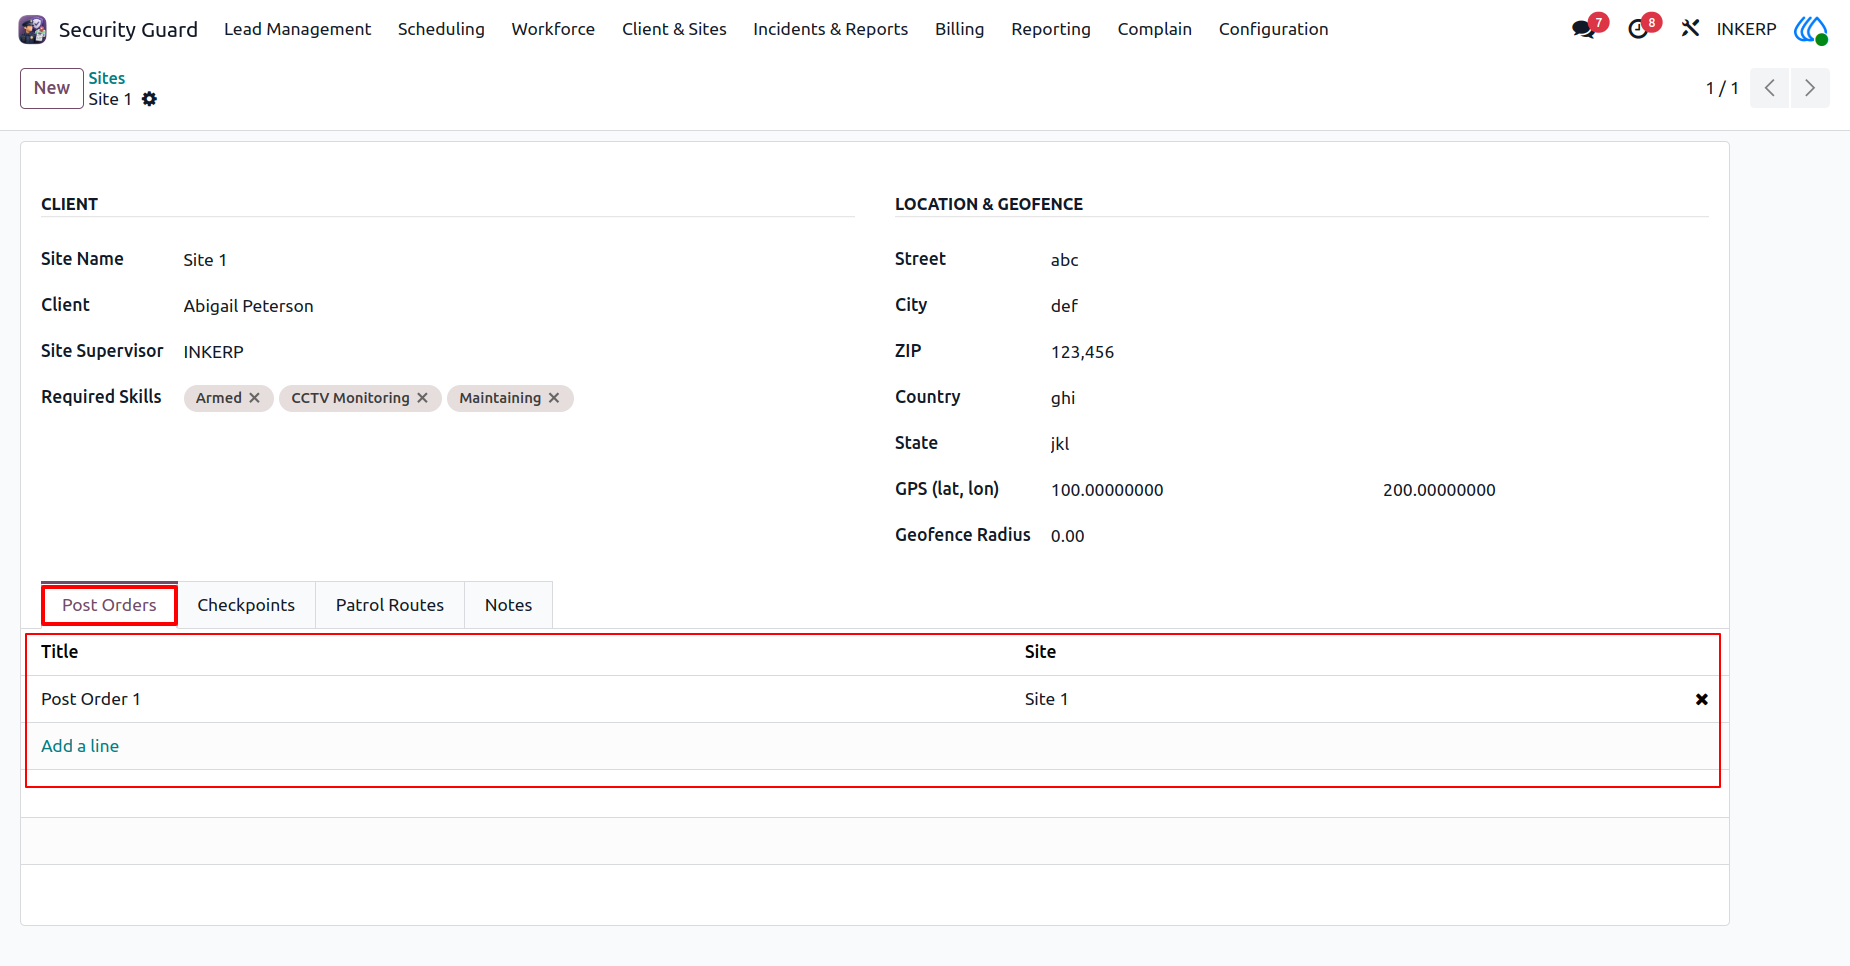Remove the CCTV Monitoring skill tag
Image resolution: width=1850 pixels, height=966 pixels.
(423, 398)
